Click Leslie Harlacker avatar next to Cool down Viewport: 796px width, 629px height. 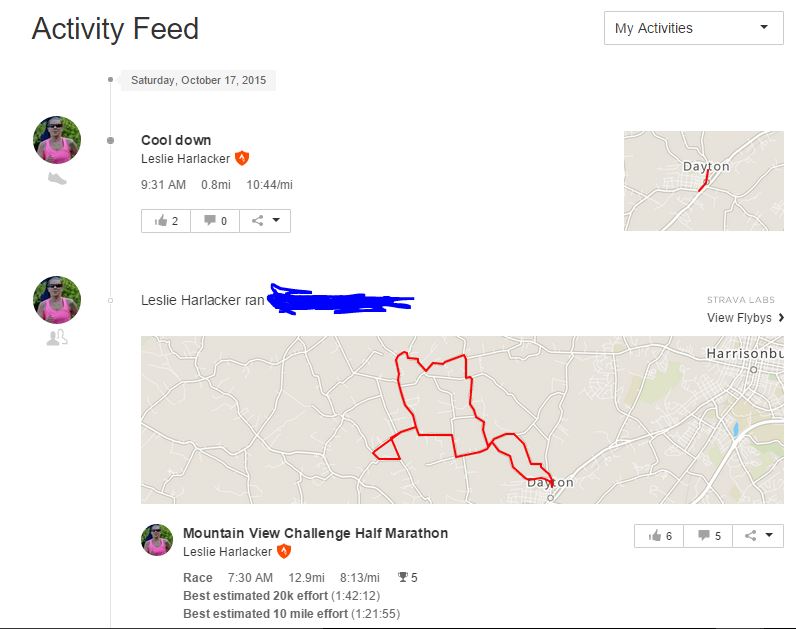click(x=57, y=139)
